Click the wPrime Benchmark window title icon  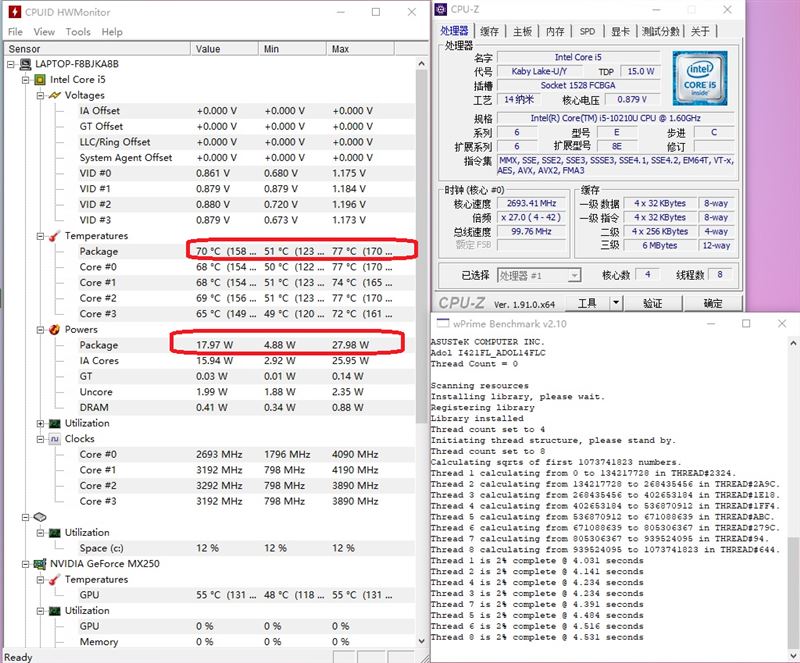coord(443,324)
